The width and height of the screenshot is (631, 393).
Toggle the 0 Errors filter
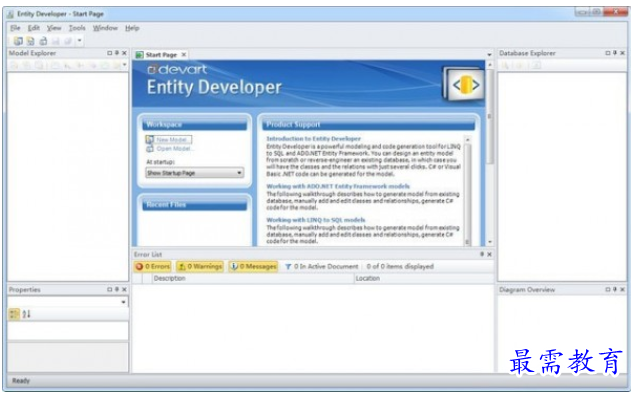point(153,266)
